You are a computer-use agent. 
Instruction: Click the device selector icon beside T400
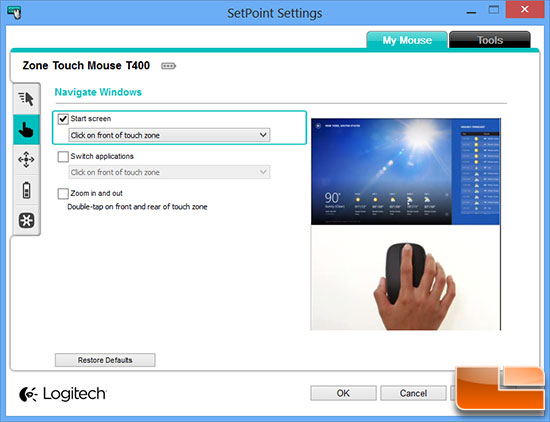168,66
